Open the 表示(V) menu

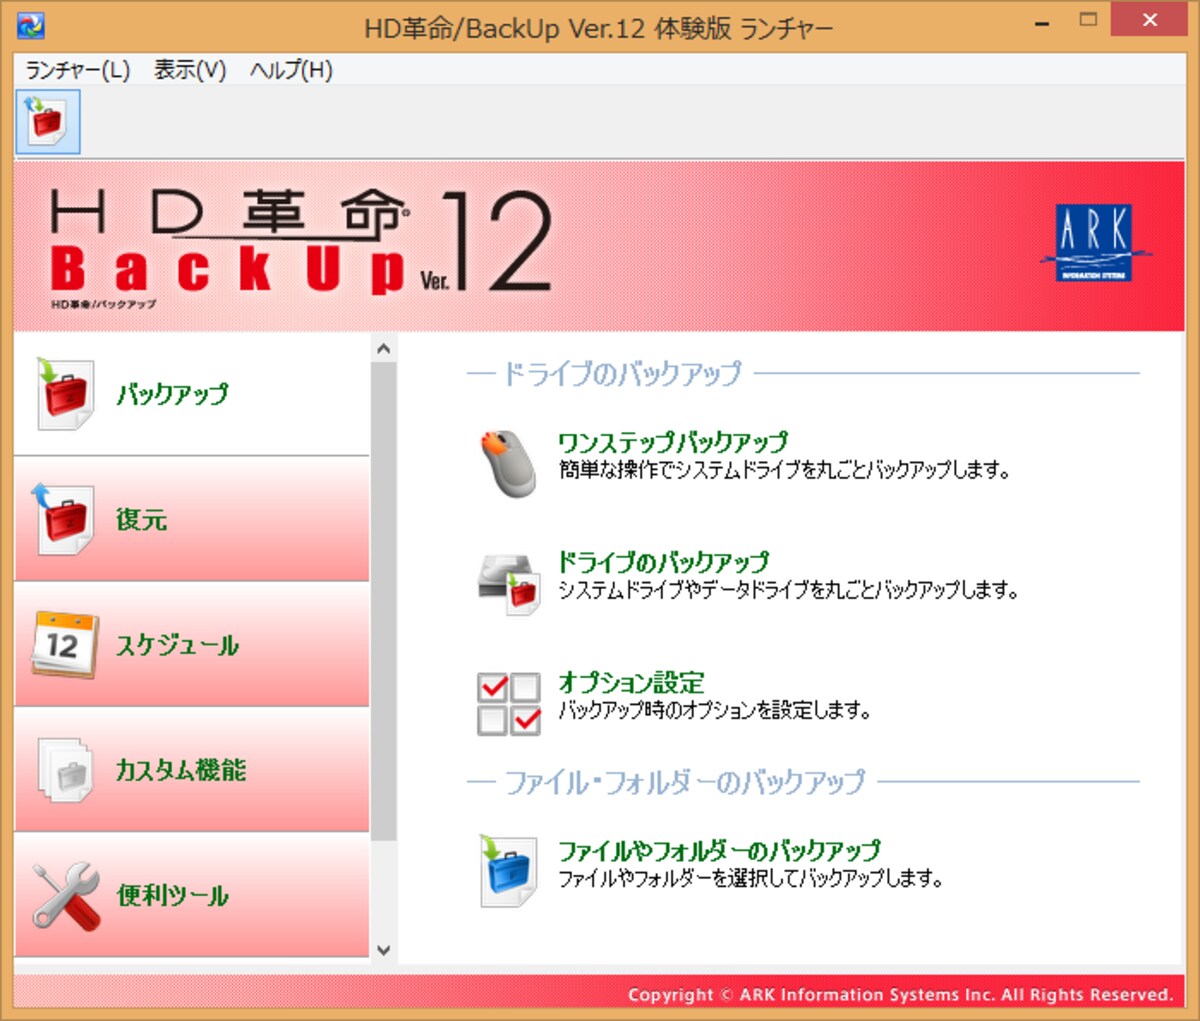190,70
